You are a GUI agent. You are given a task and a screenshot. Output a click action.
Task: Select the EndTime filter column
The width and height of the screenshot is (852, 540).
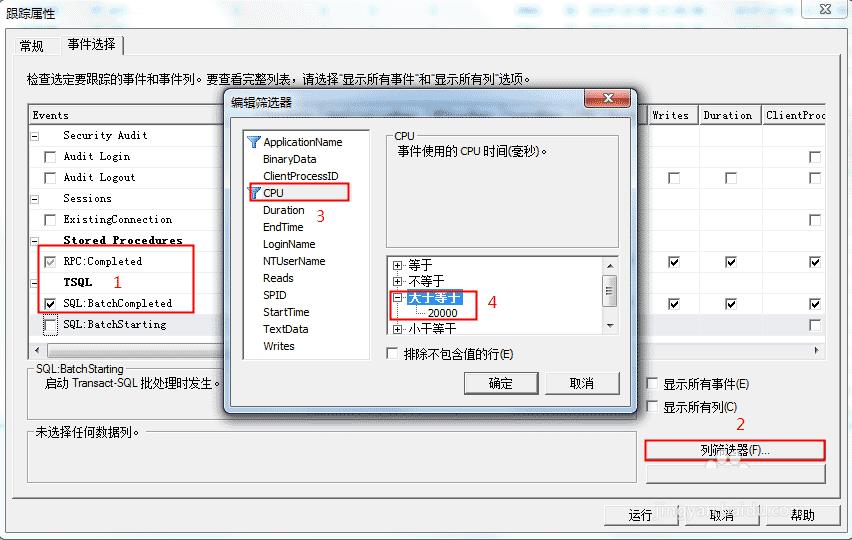283,227
